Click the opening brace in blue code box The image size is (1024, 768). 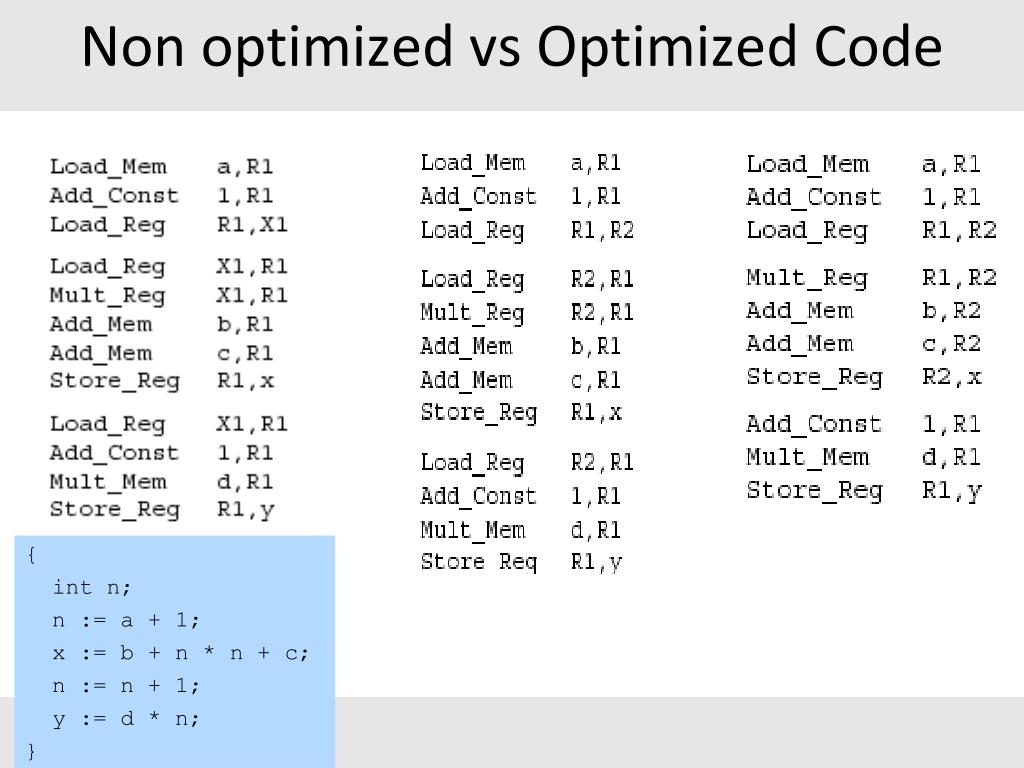(32, 554)
